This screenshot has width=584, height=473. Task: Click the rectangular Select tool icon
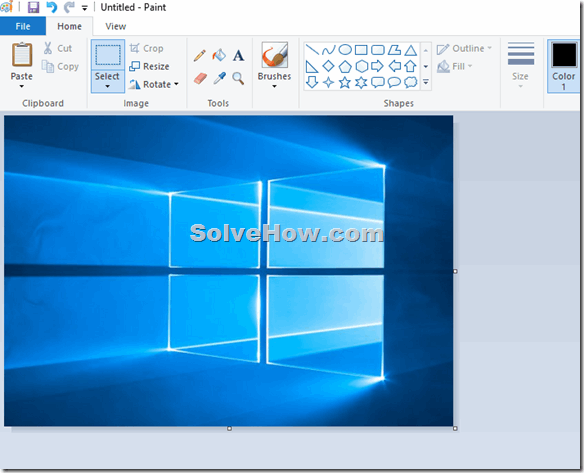(x=108, y=55)
